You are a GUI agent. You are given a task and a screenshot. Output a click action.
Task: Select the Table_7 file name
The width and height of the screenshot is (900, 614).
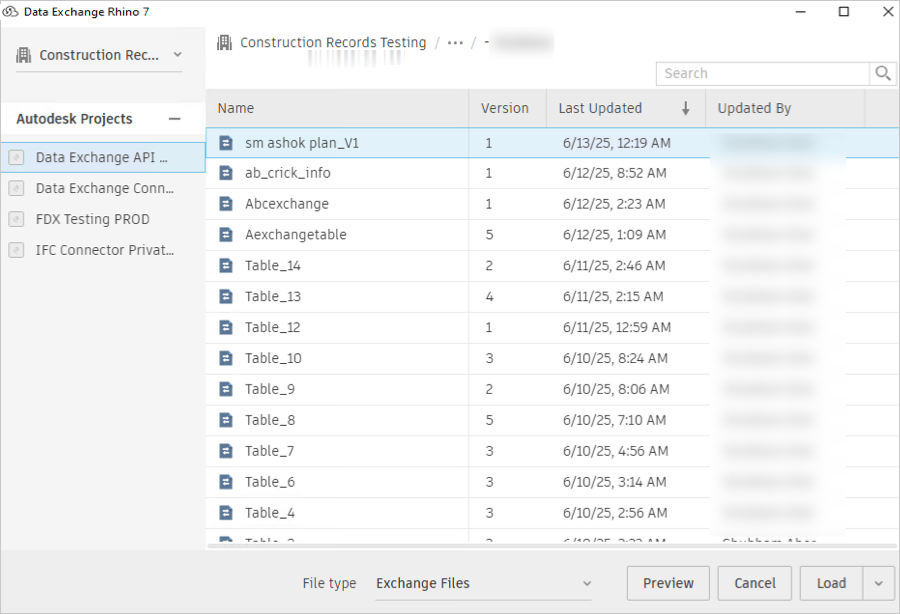pos(270,451)
